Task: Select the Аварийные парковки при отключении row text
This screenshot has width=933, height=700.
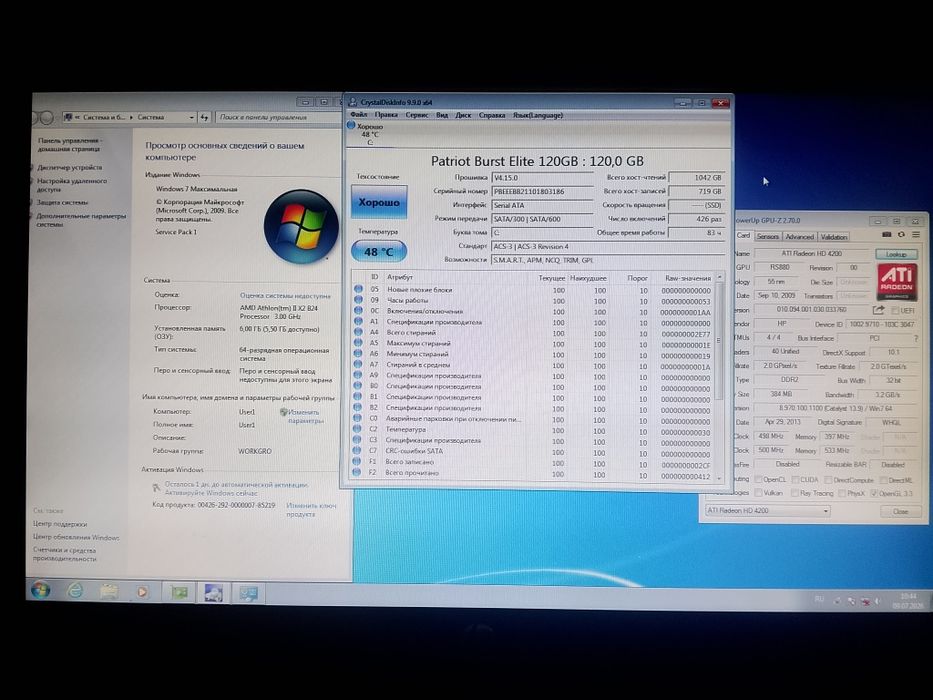Action: click(453, 418)
